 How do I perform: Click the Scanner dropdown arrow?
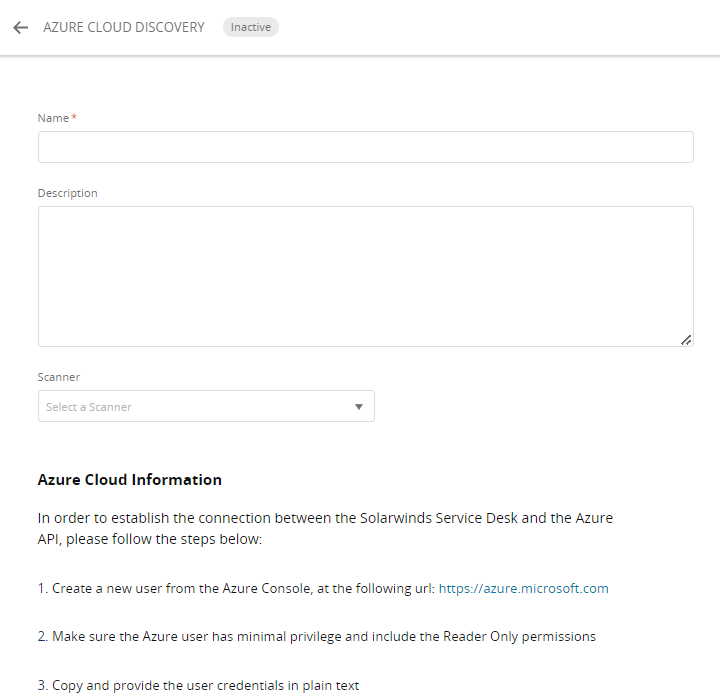coord(359,407)
